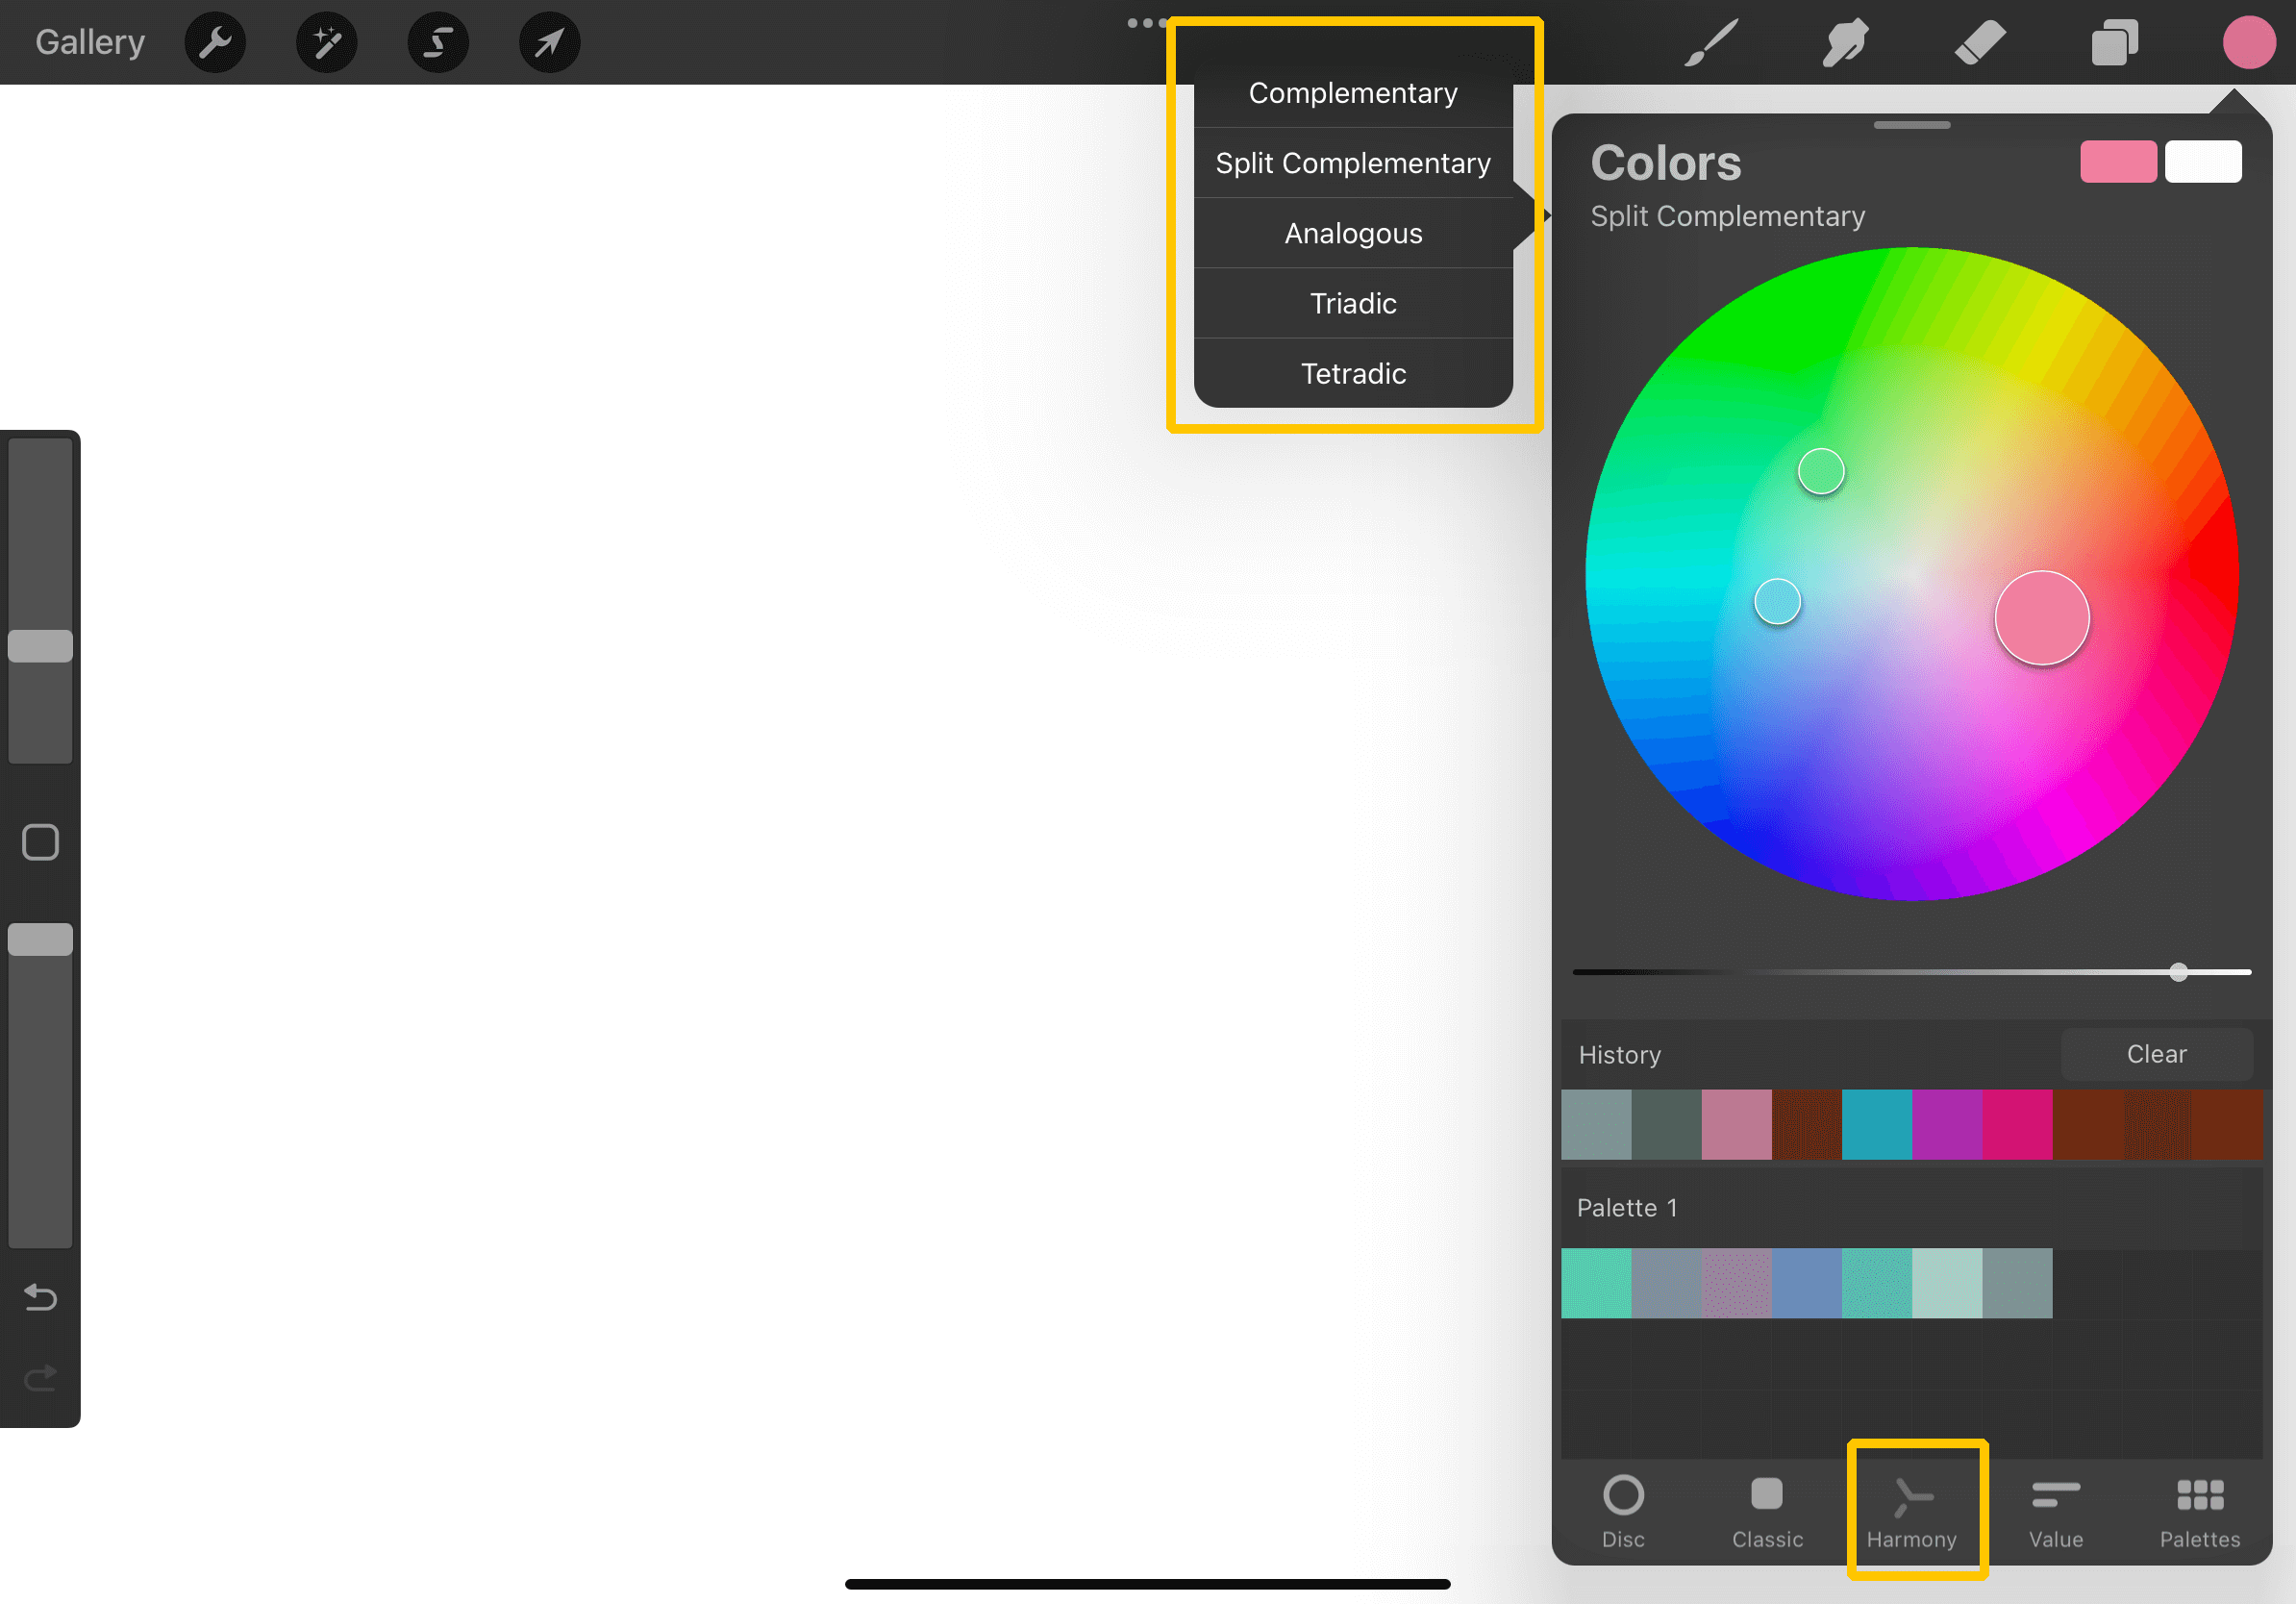2296x1604 pixels.
Task: Select Complementary harmony mode
Action: 1353,92
